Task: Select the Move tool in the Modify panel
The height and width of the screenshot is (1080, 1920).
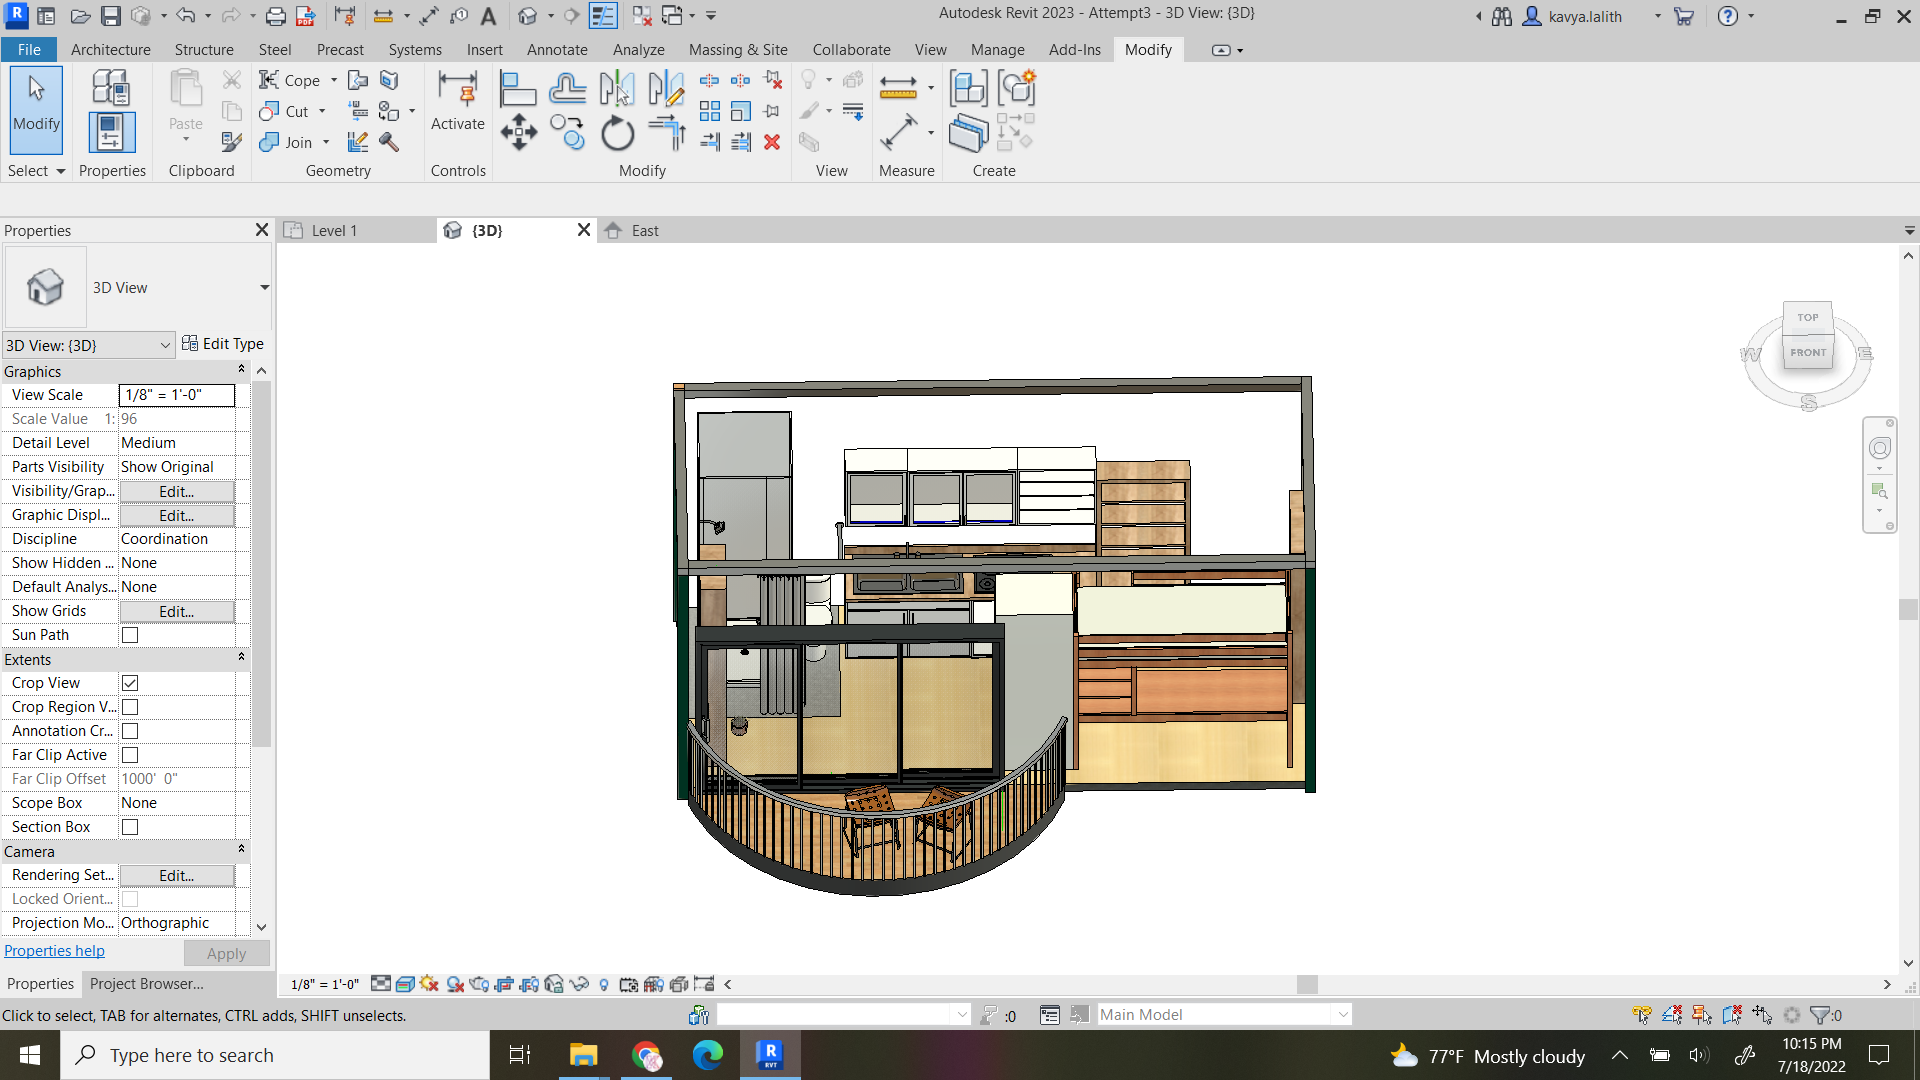Action: pos(519,131)
